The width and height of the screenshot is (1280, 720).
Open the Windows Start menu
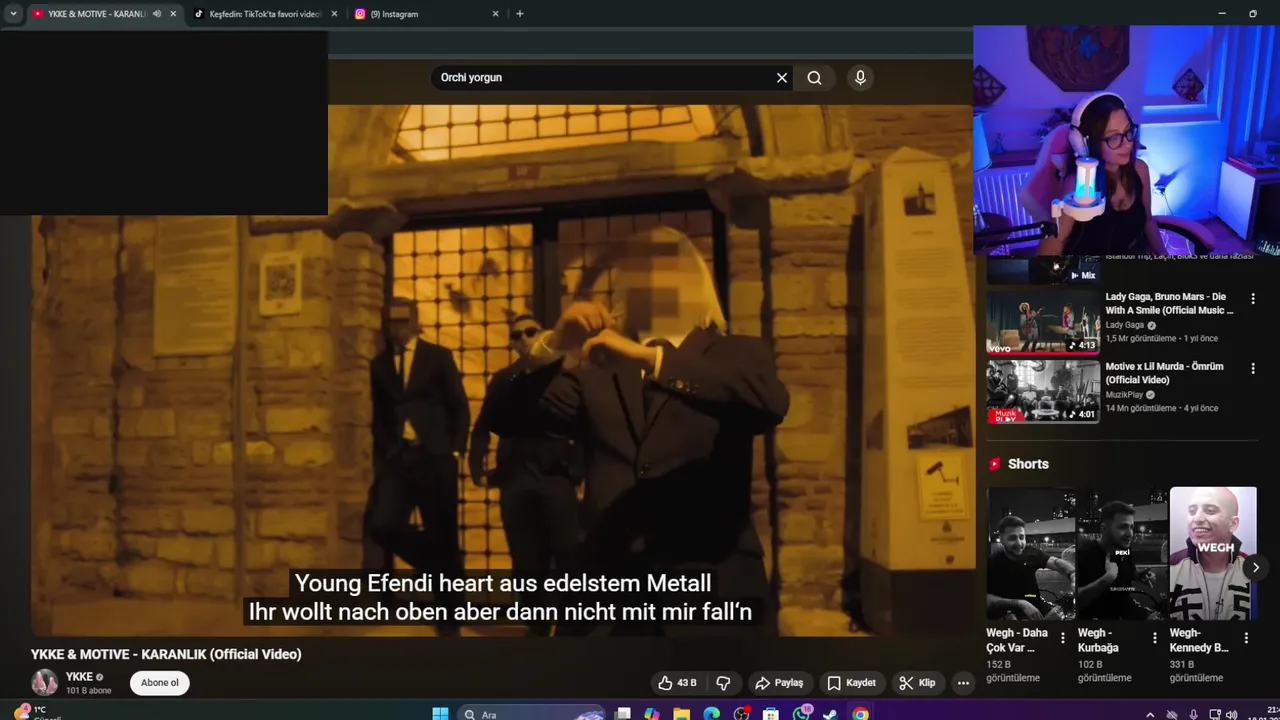point(440,714)
